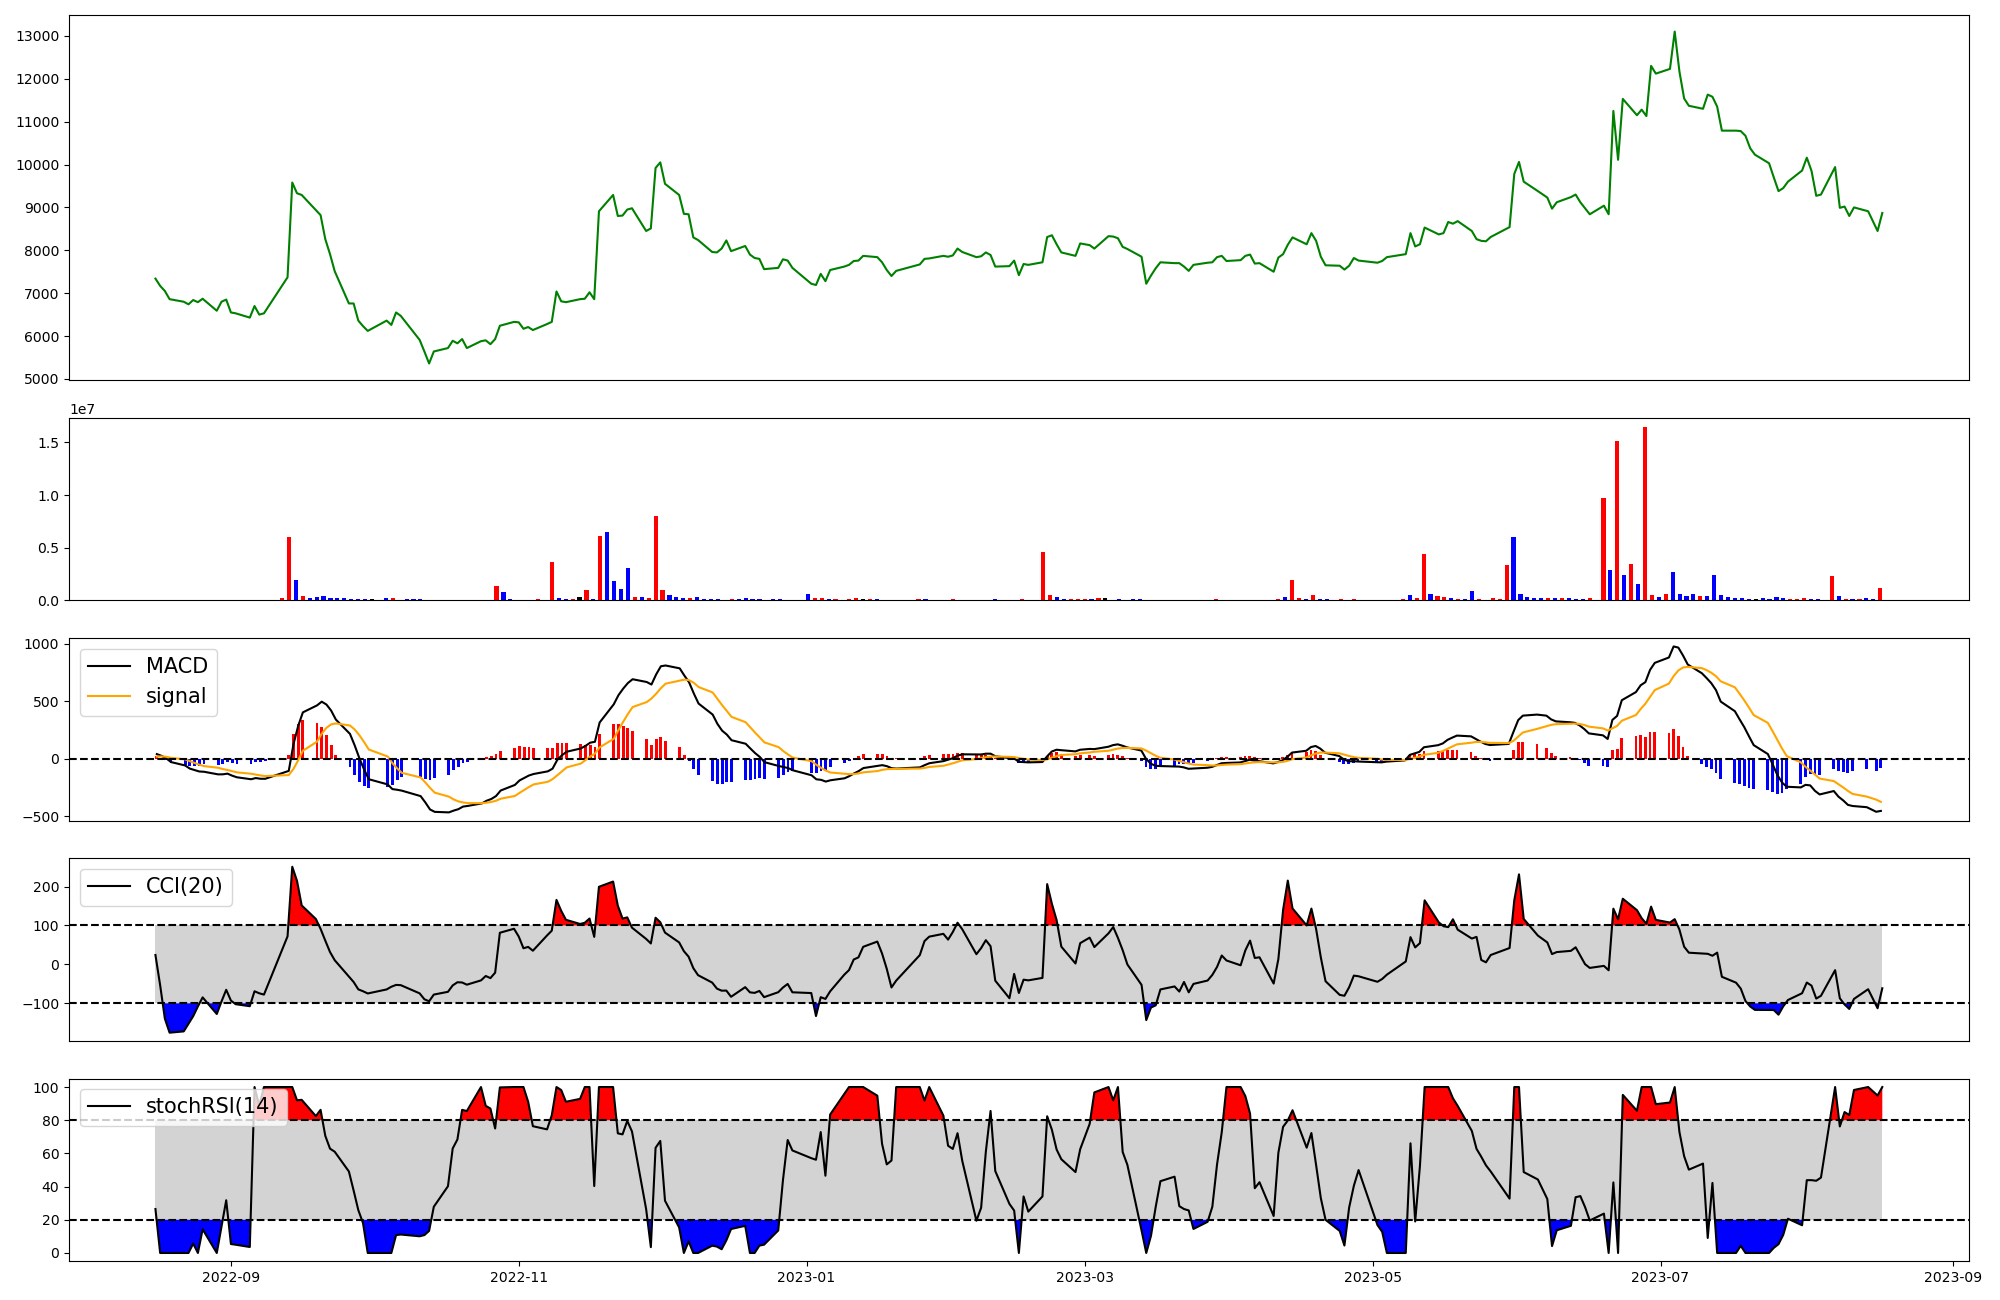Click the 2022-09 x-axis date label
The width and height of the screenshot is (2000, 1300).
pyautogui.click(x=231, y=1277)
